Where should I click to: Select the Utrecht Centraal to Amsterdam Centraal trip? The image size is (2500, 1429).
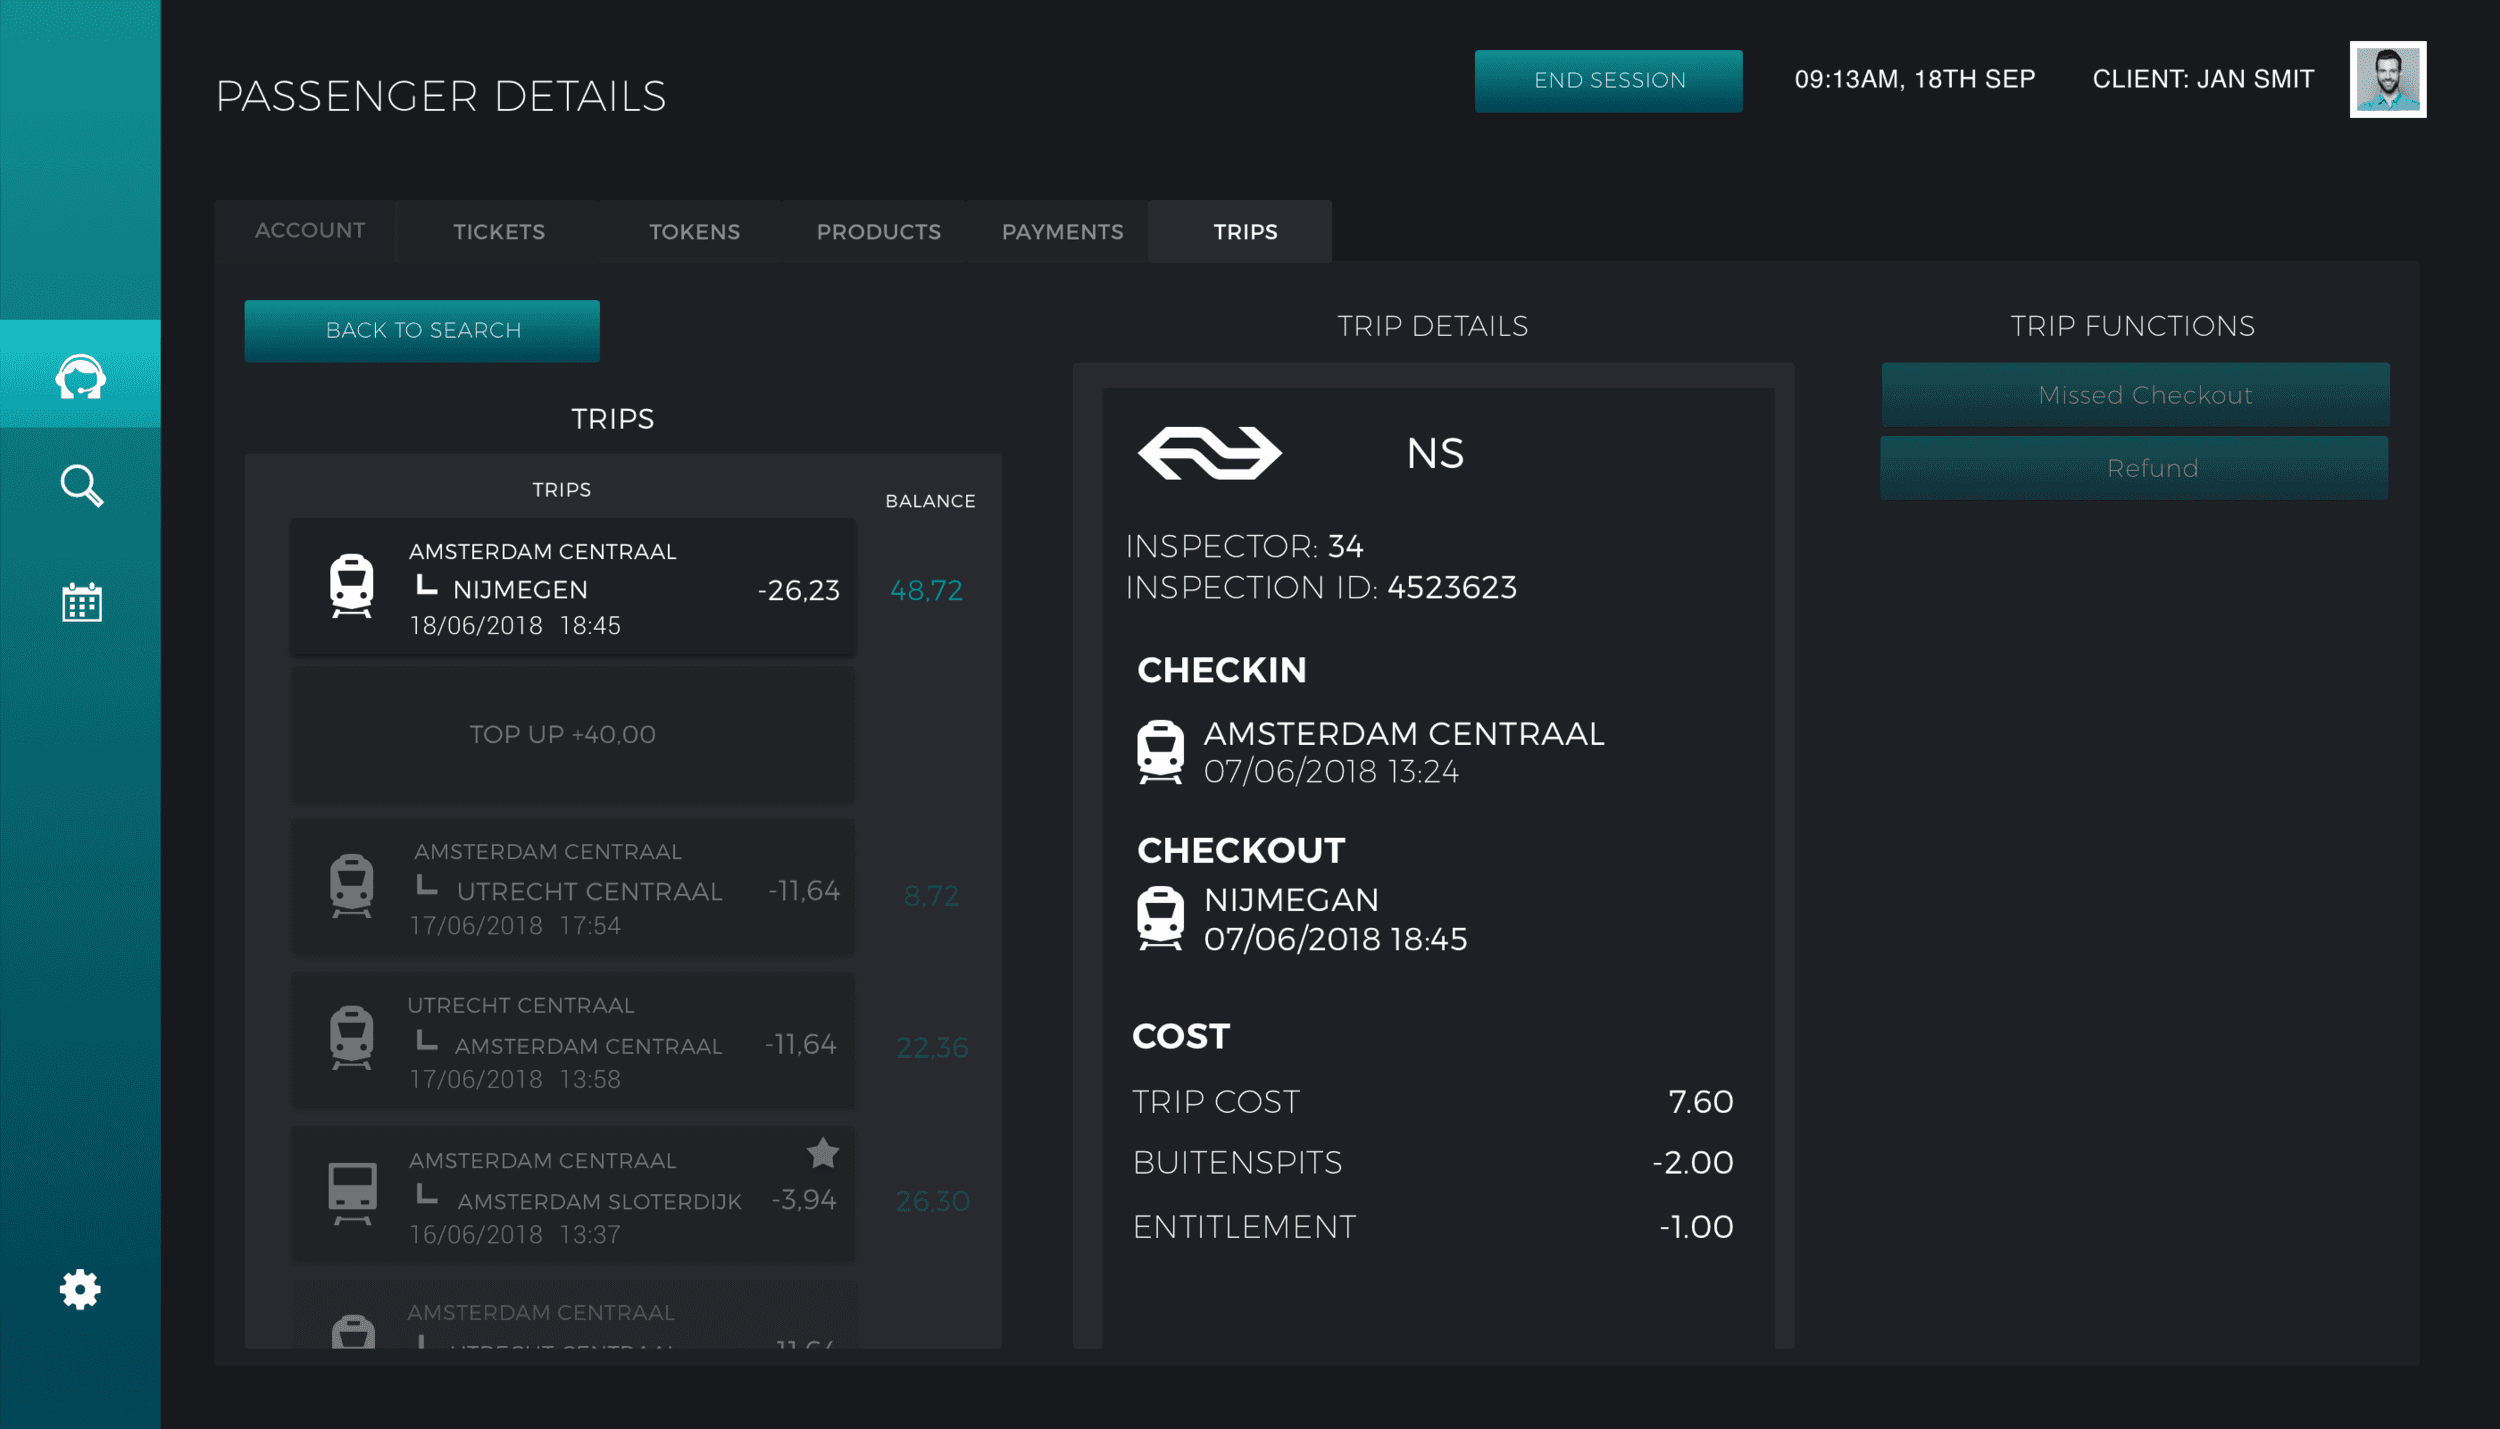572,1042
